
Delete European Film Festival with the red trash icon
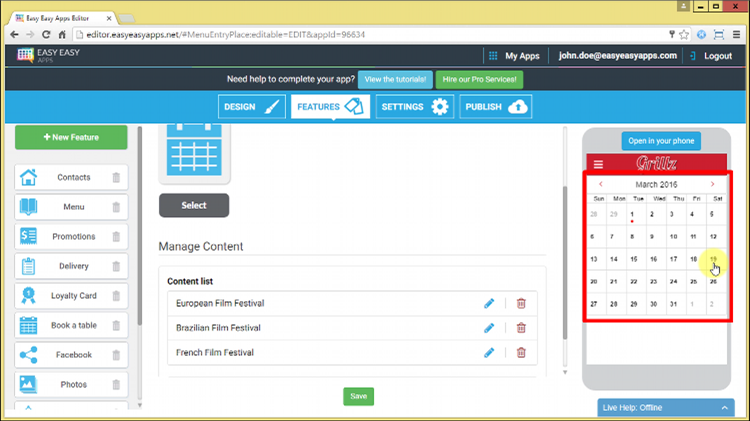521,303
